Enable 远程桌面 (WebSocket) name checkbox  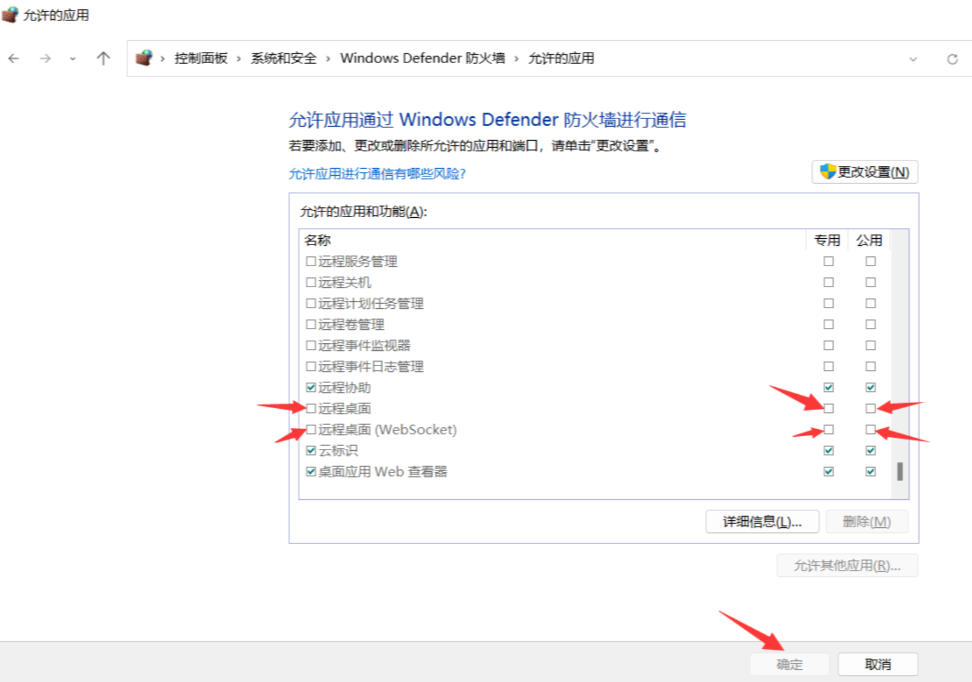[x=311, y=430]
